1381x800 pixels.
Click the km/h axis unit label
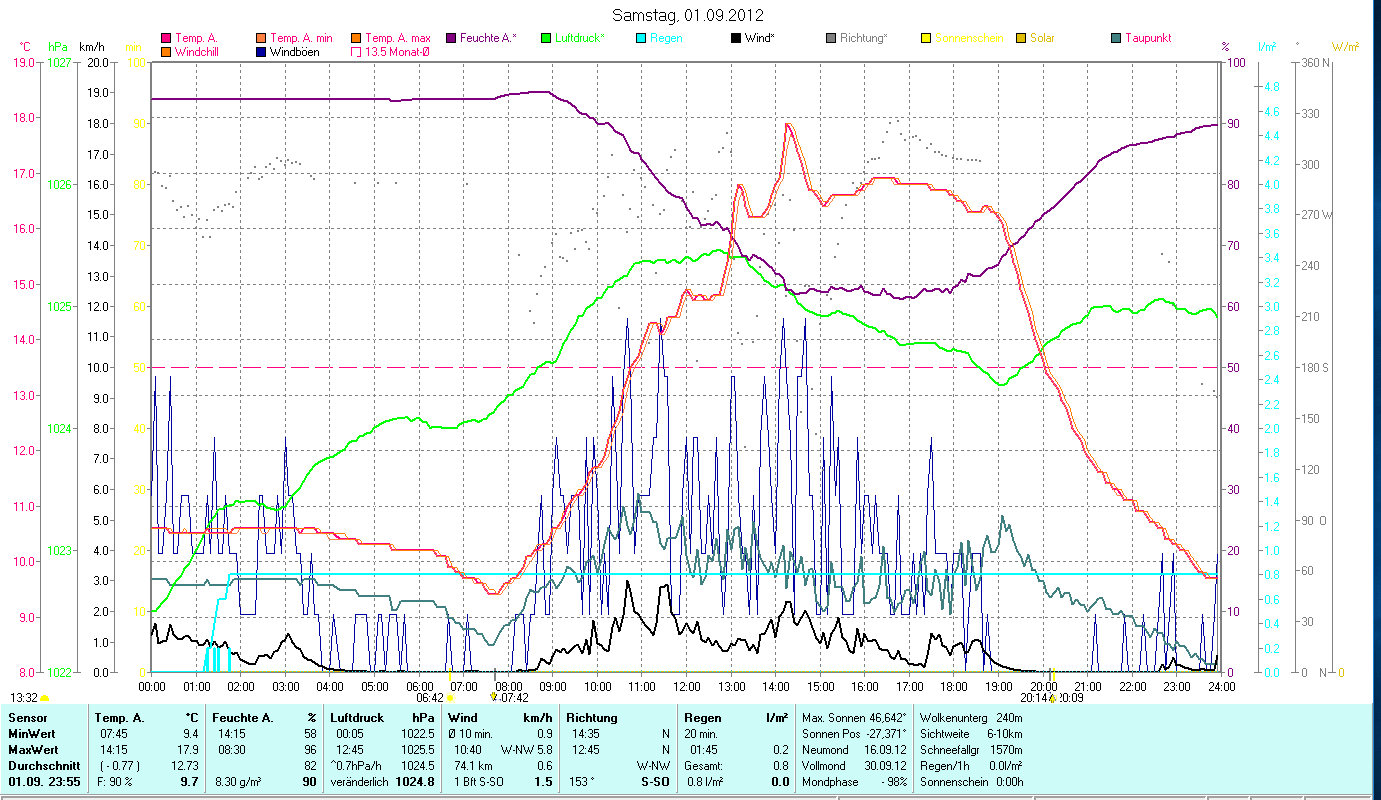91,47
